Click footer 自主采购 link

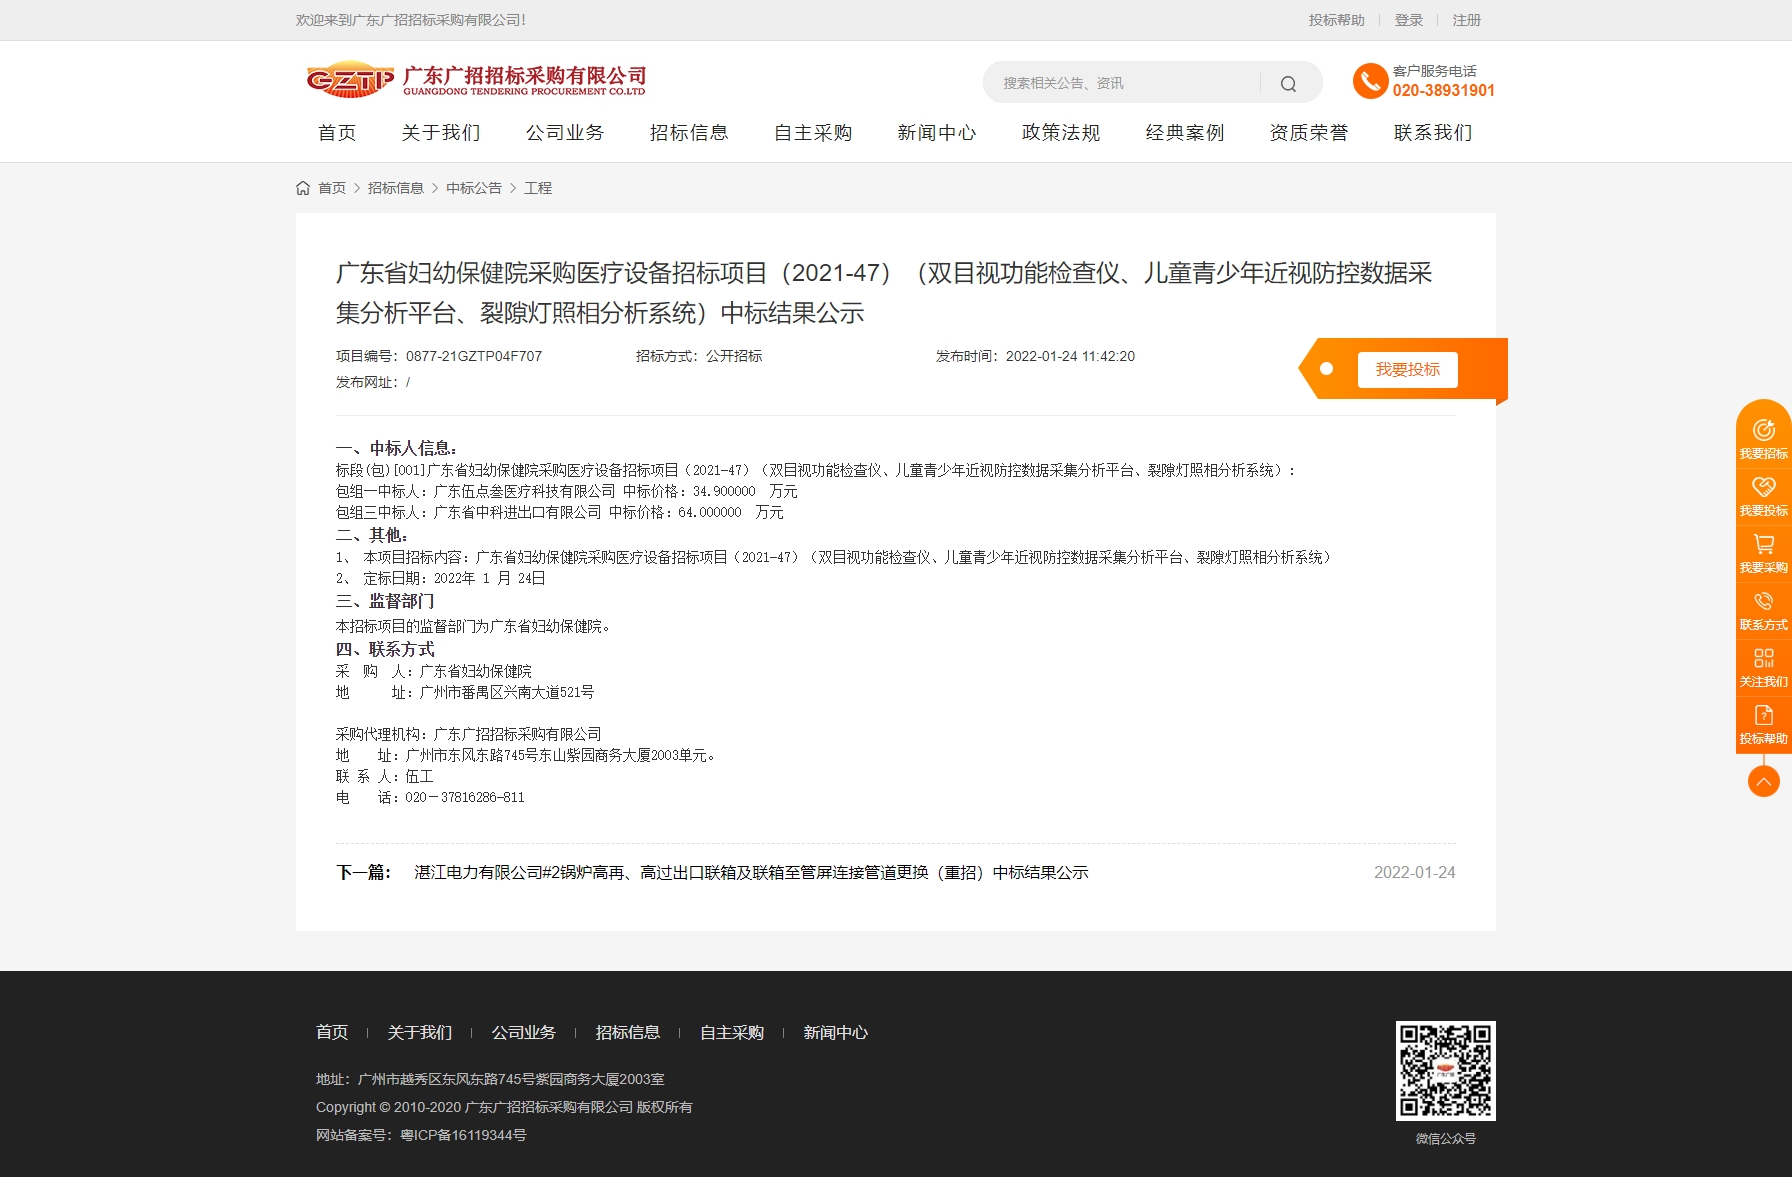click(x=732, y=1033)
